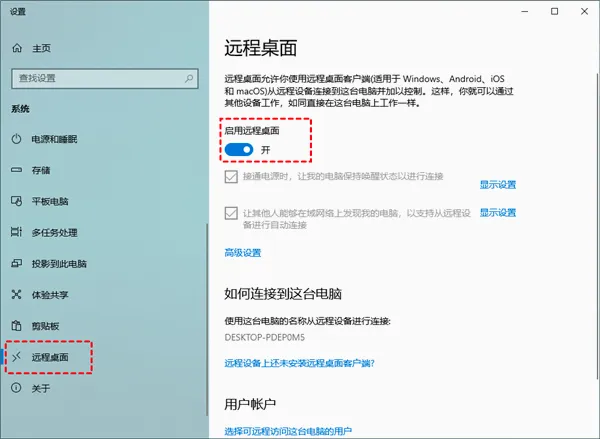Go to 多任务处理 settings
Screen dimensions: 600x439
pos(55,232)
